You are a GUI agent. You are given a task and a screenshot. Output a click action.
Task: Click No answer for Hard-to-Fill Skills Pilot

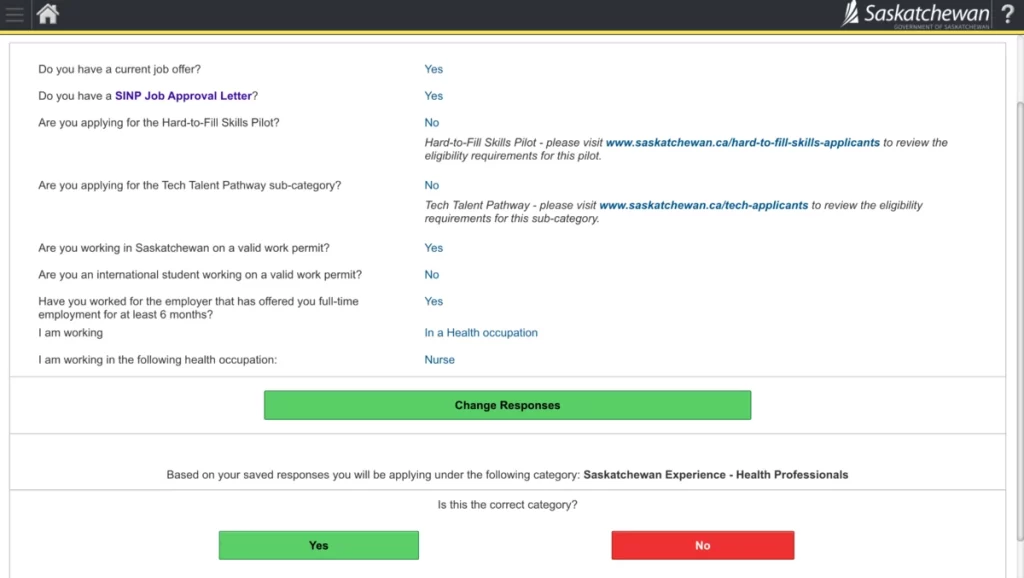[431, 123]
